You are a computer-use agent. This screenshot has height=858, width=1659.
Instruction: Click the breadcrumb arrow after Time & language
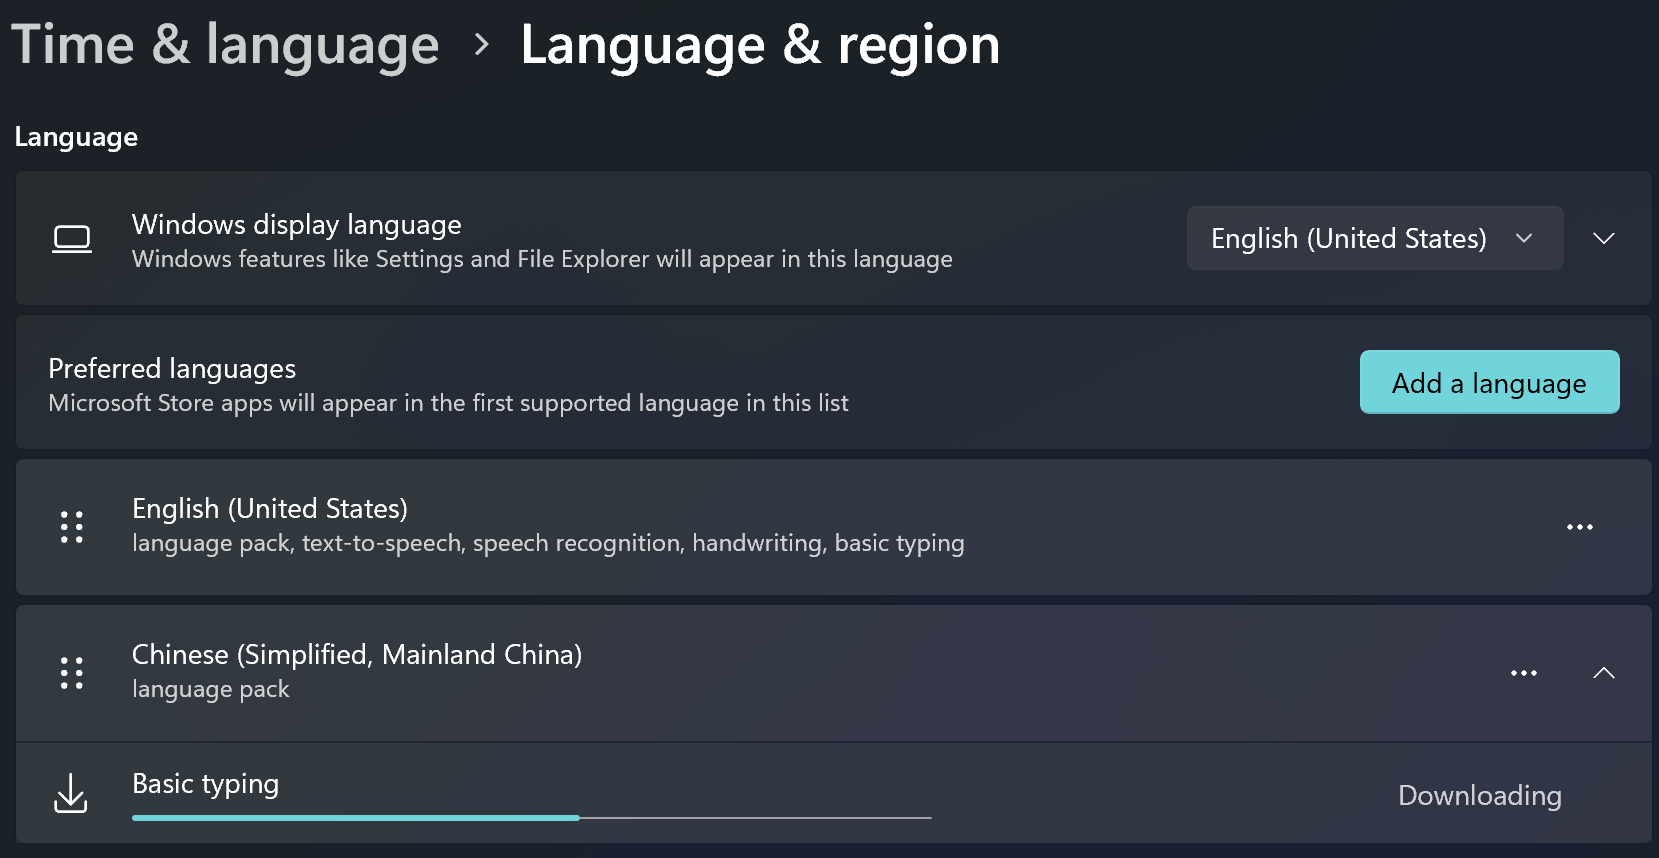tap(482, 45)
